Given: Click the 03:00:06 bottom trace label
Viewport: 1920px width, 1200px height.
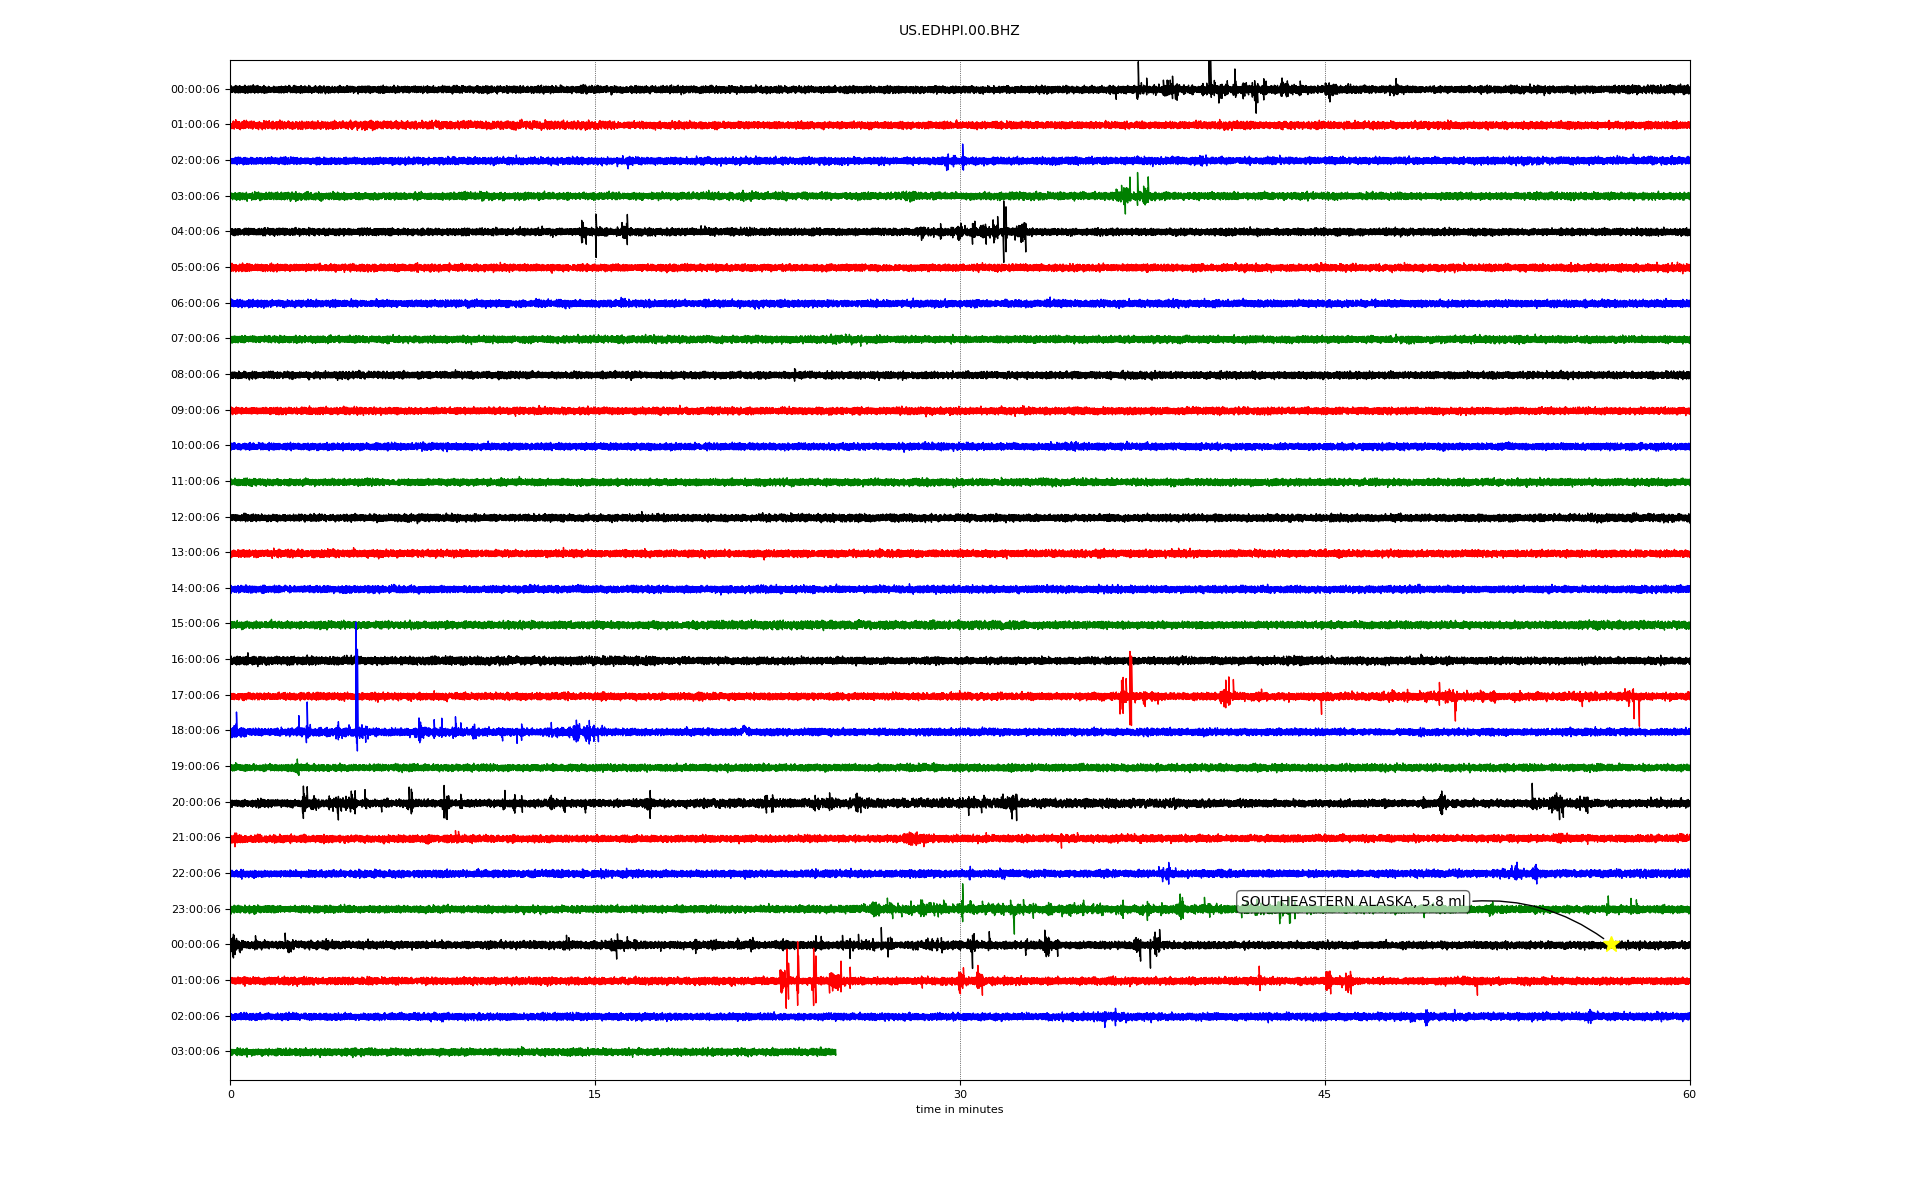Looking at the screenshot, I should coord(195,1052).
